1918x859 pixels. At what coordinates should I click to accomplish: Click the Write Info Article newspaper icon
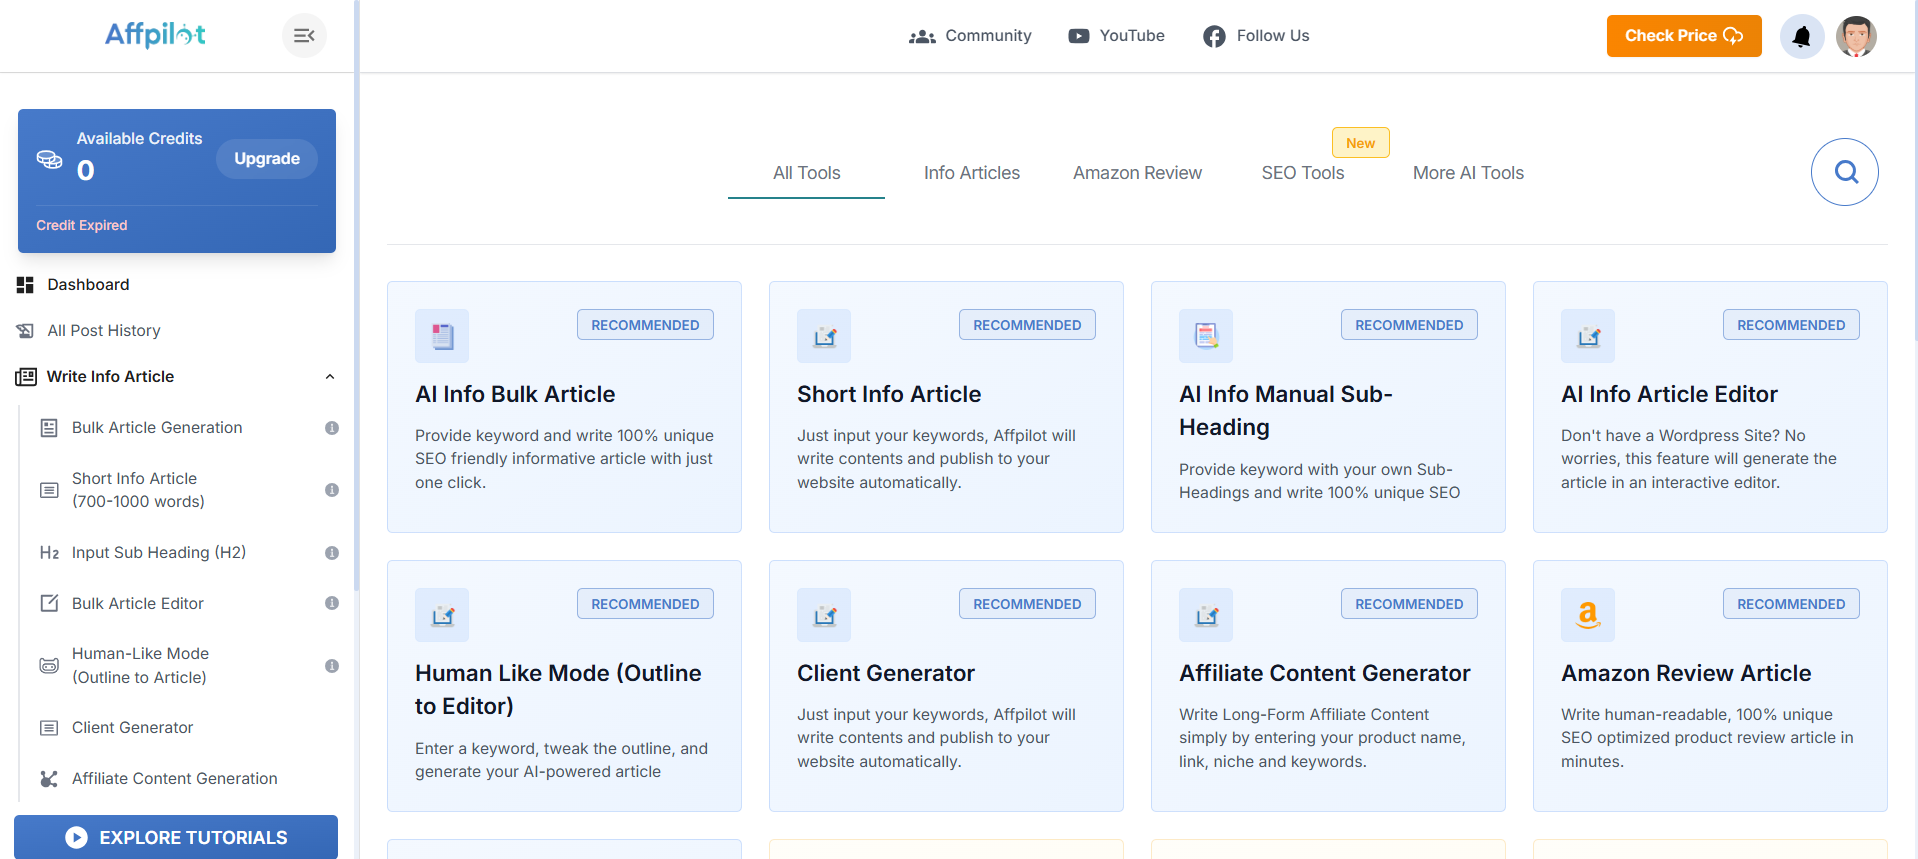[x=26, y=377]
